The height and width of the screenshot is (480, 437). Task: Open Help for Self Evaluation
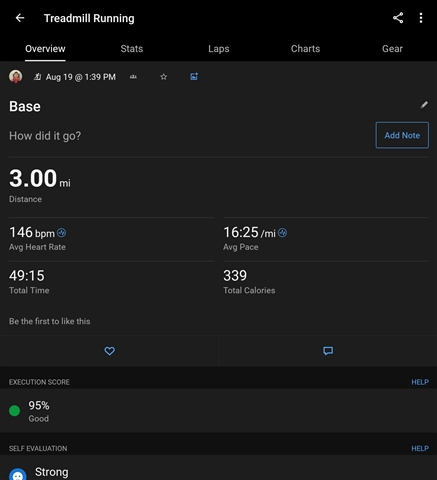pyautogui.click(x=420, y=448)
